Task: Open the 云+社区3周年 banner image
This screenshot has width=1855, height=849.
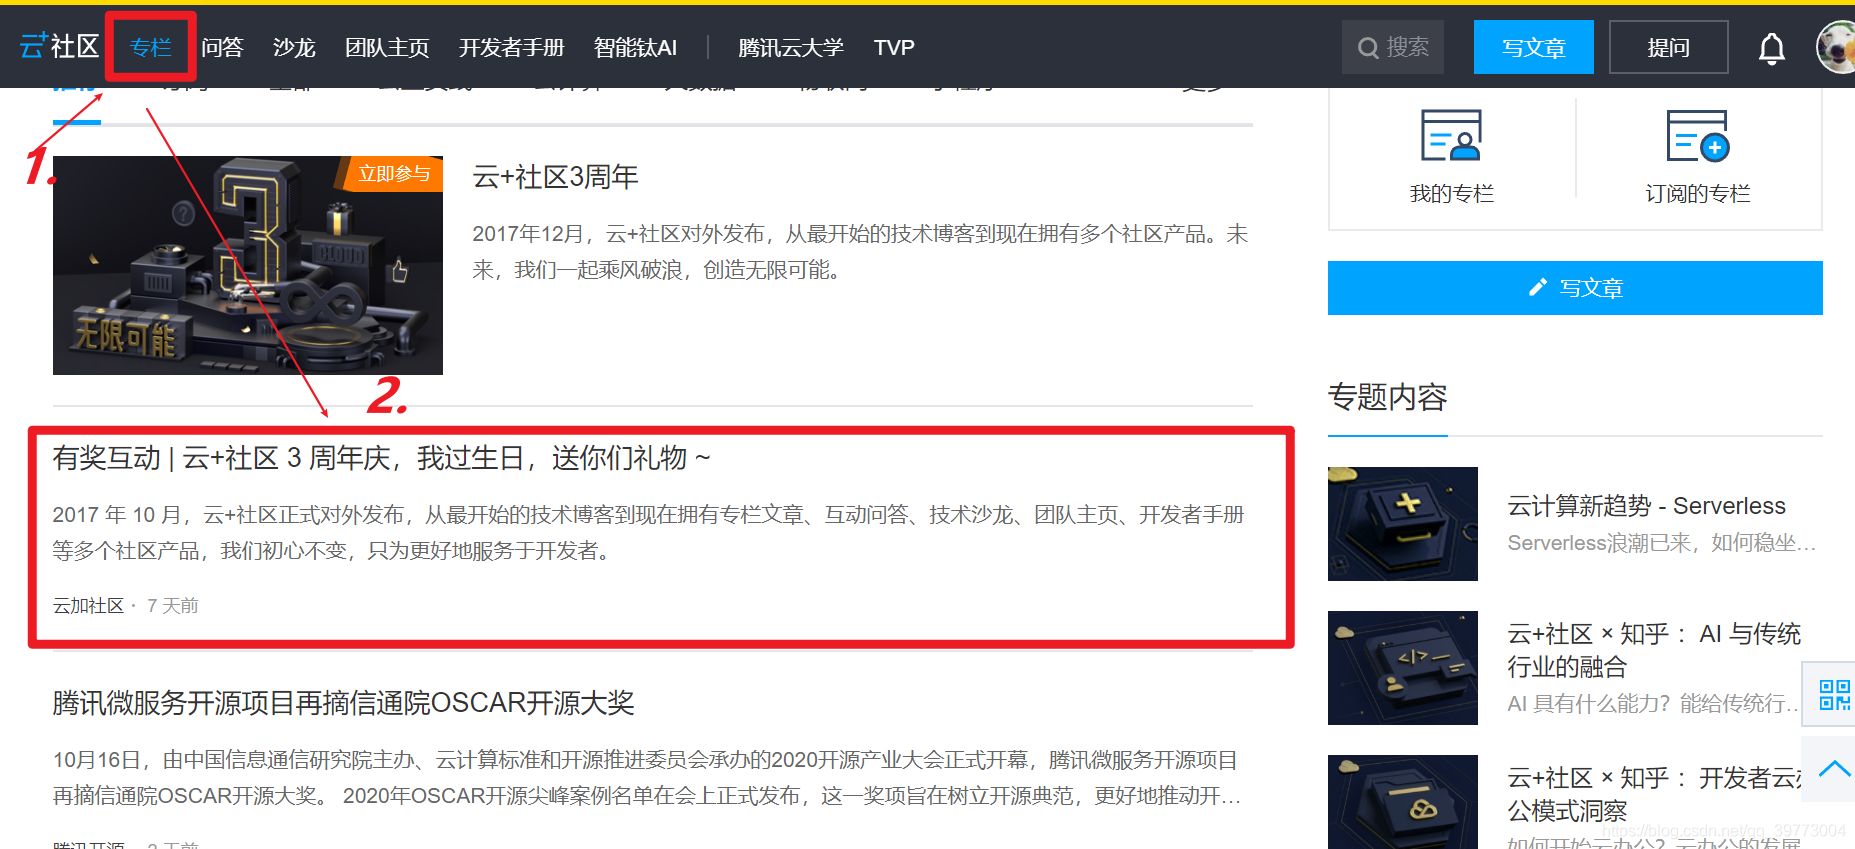Action: point(248,265)
